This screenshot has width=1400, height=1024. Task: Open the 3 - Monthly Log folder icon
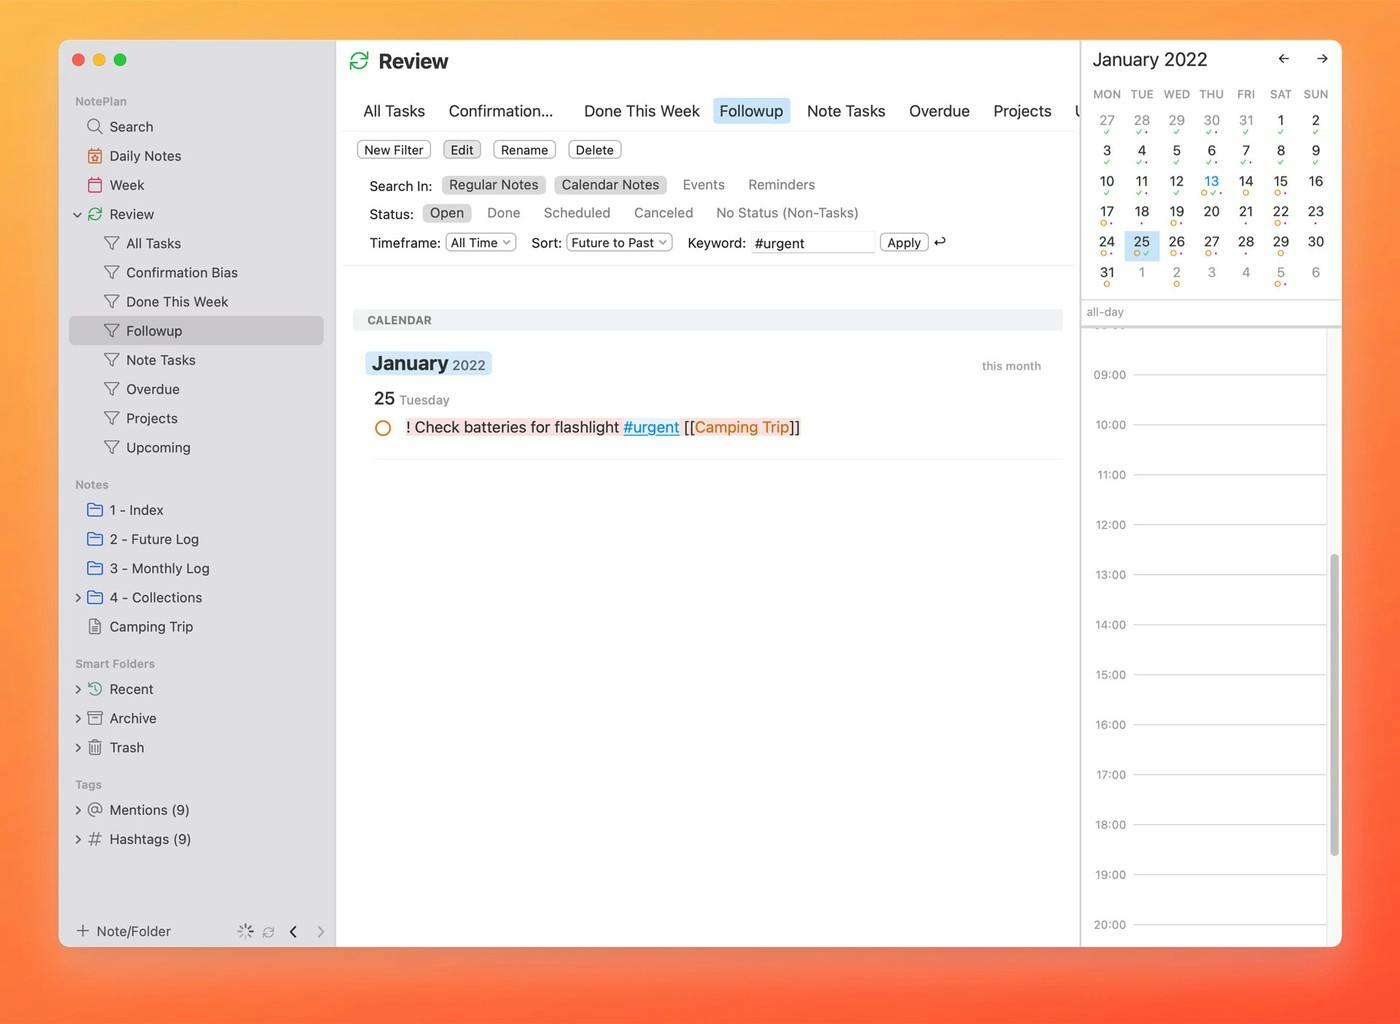point(95,568)
